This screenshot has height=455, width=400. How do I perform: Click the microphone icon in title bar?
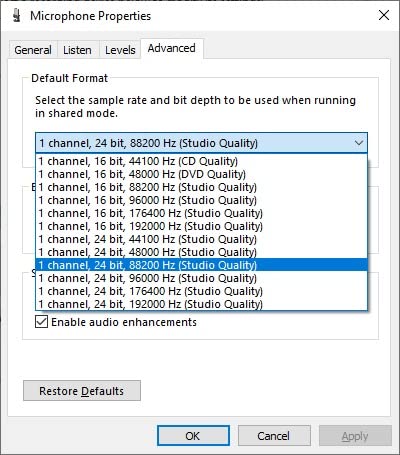pyautogui.click(x=17, y=16)
